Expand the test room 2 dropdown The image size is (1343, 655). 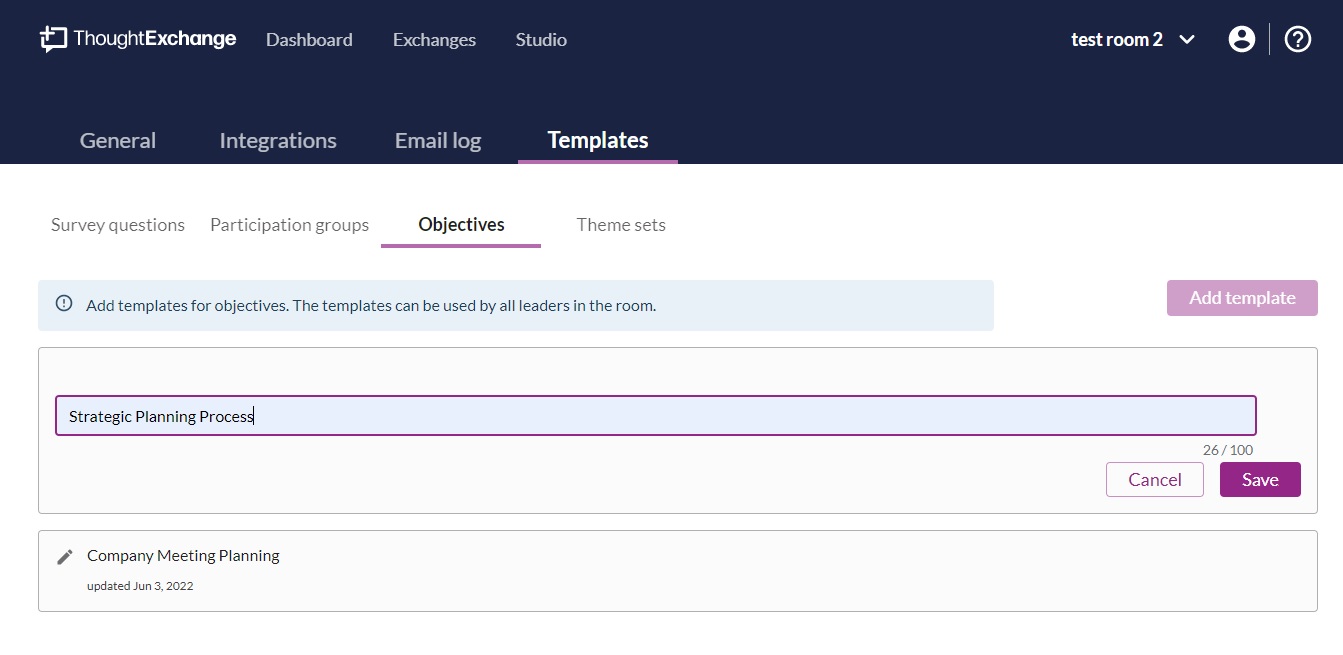click(1133, 40)
